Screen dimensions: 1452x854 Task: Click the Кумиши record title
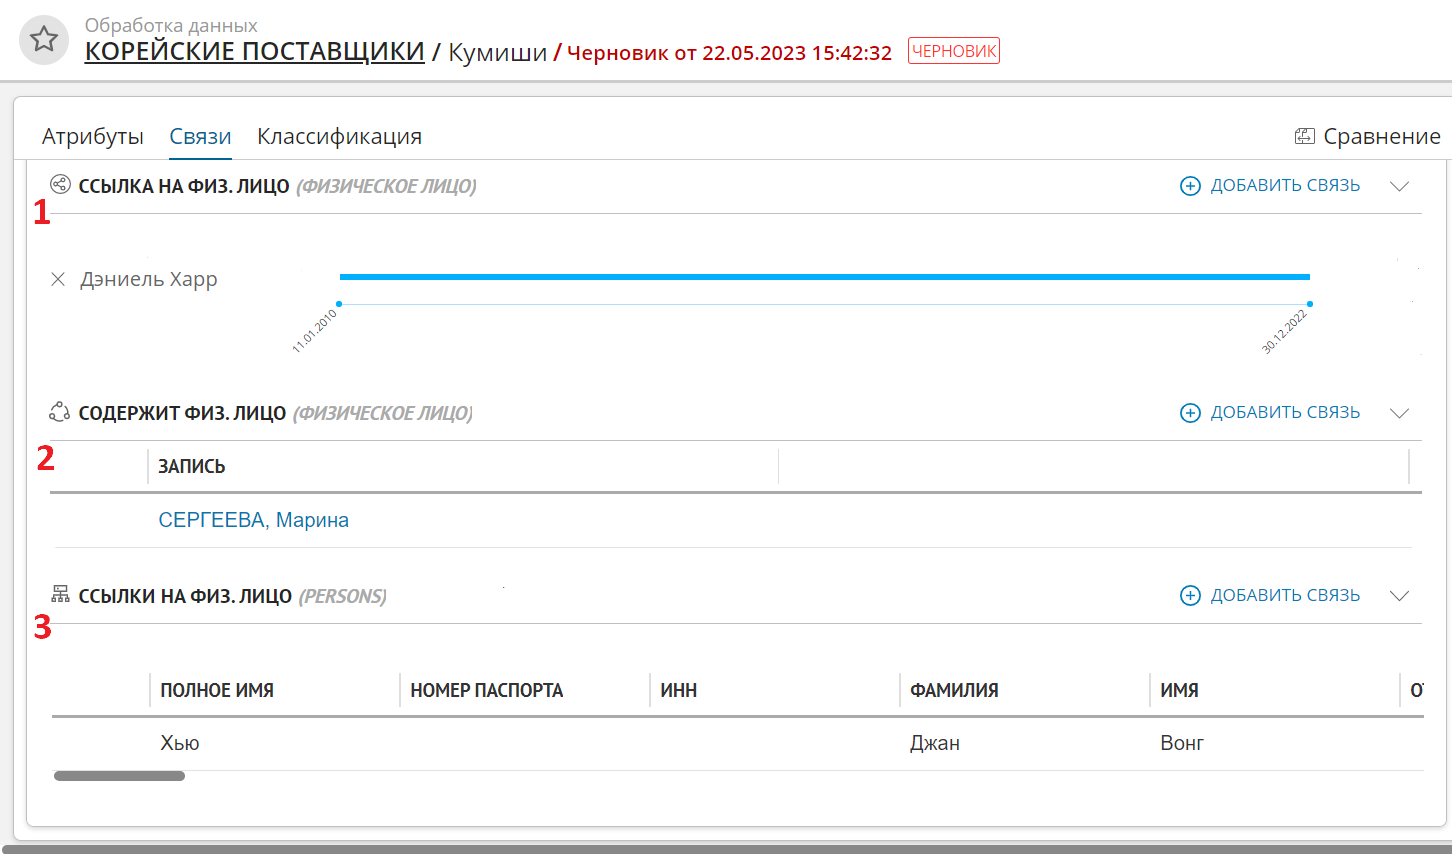pos(497,52)
